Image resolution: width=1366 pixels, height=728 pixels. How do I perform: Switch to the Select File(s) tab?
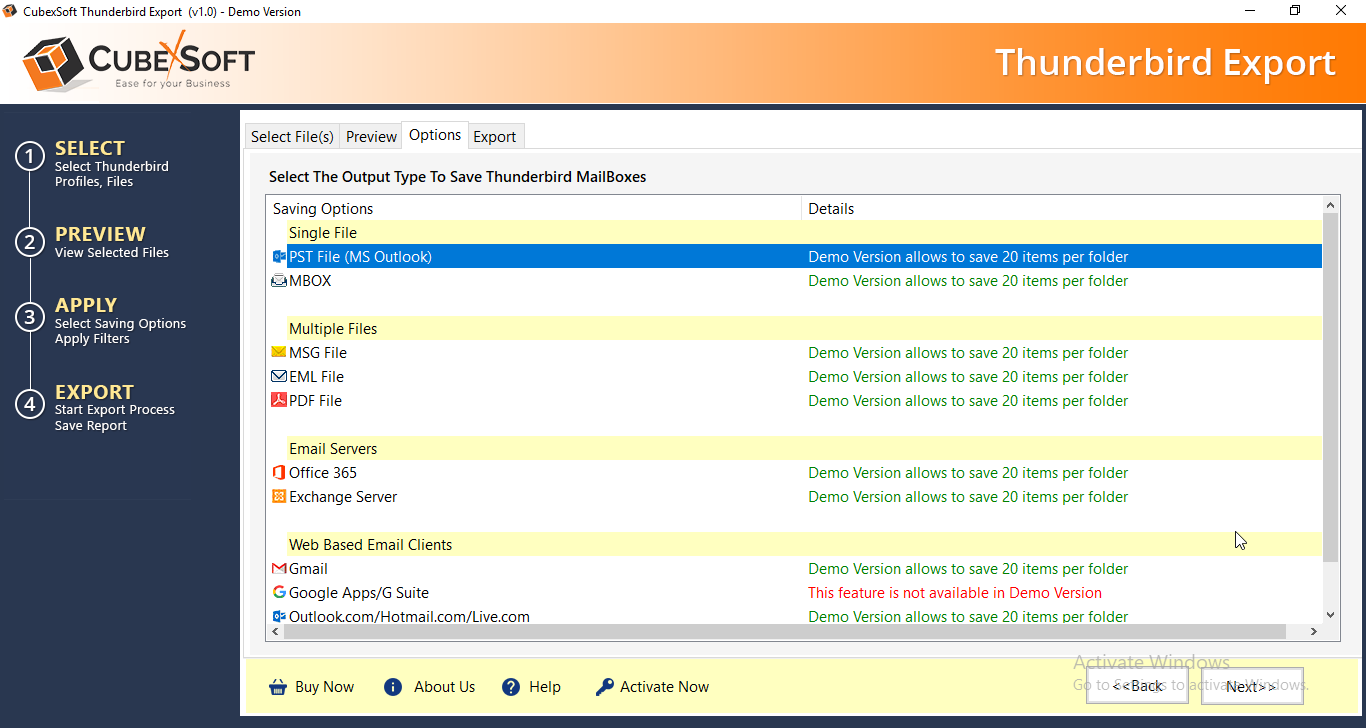click(x=292, y=137)
